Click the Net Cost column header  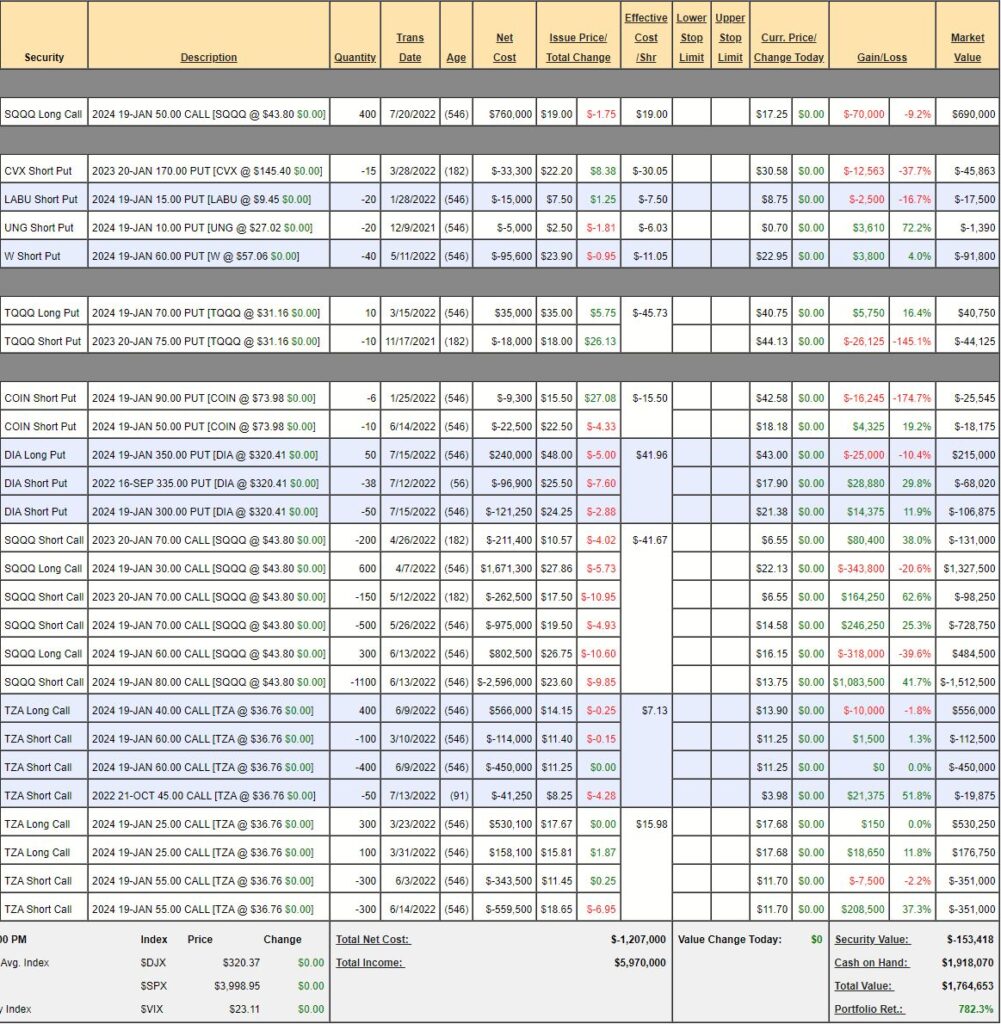(x=504, y=47)
